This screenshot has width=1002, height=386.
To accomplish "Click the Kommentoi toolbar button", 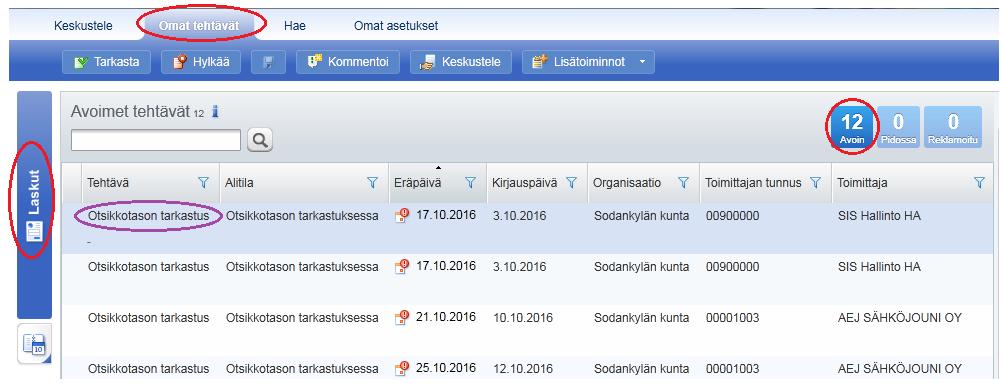I will (348, 62).
